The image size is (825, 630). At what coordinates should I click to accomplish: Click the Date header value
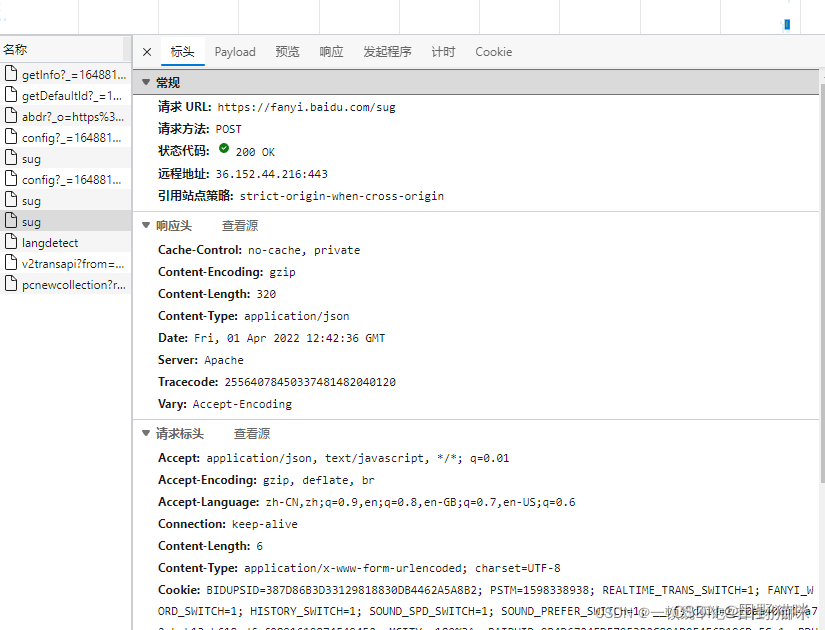289,338
